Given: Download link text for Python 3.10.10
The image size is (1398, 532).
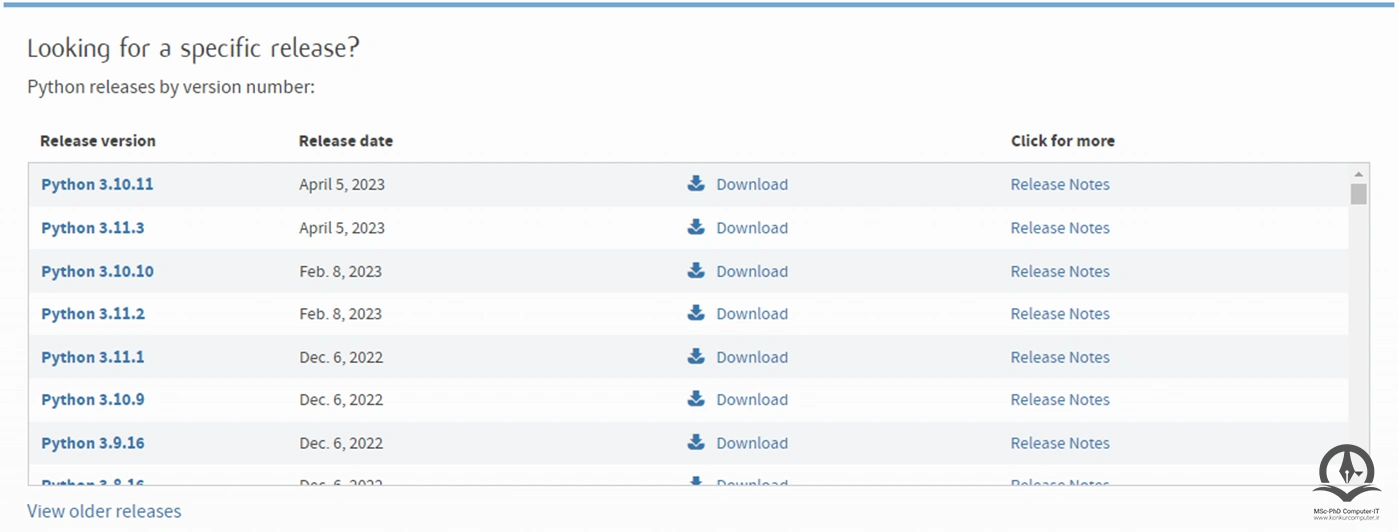Looking at the screenshot, I should [752, 271].
